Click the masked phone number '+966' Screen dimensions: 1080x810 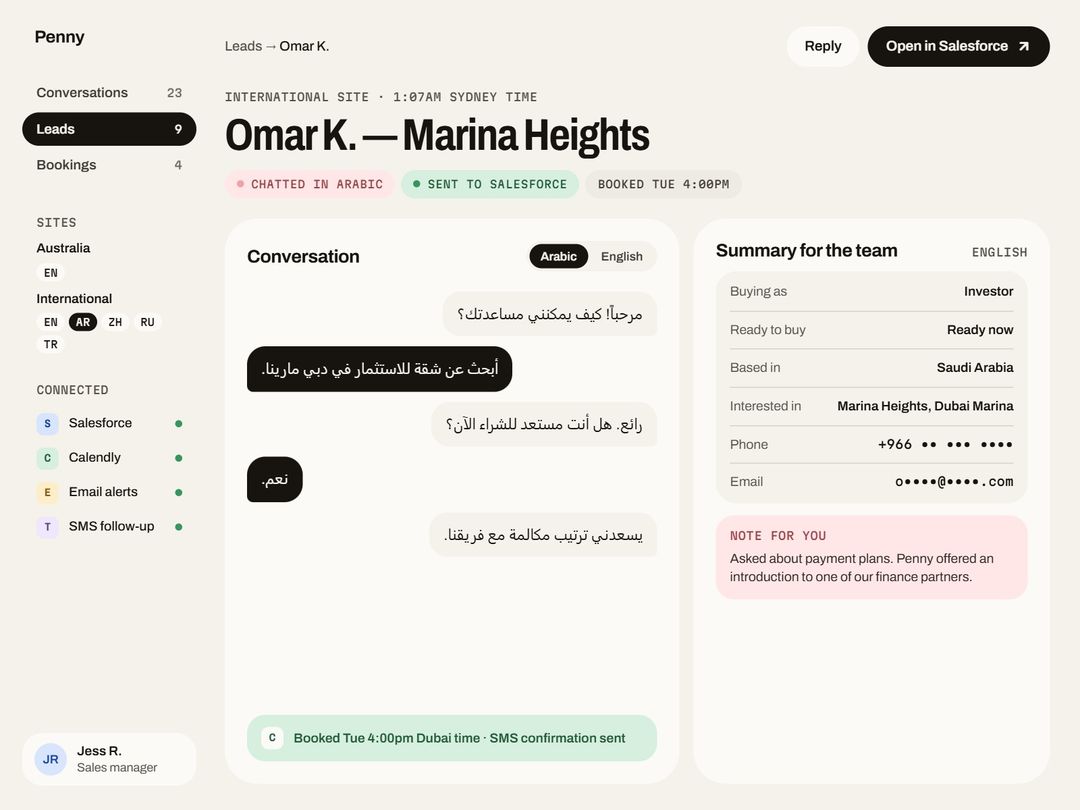point(945,444)
